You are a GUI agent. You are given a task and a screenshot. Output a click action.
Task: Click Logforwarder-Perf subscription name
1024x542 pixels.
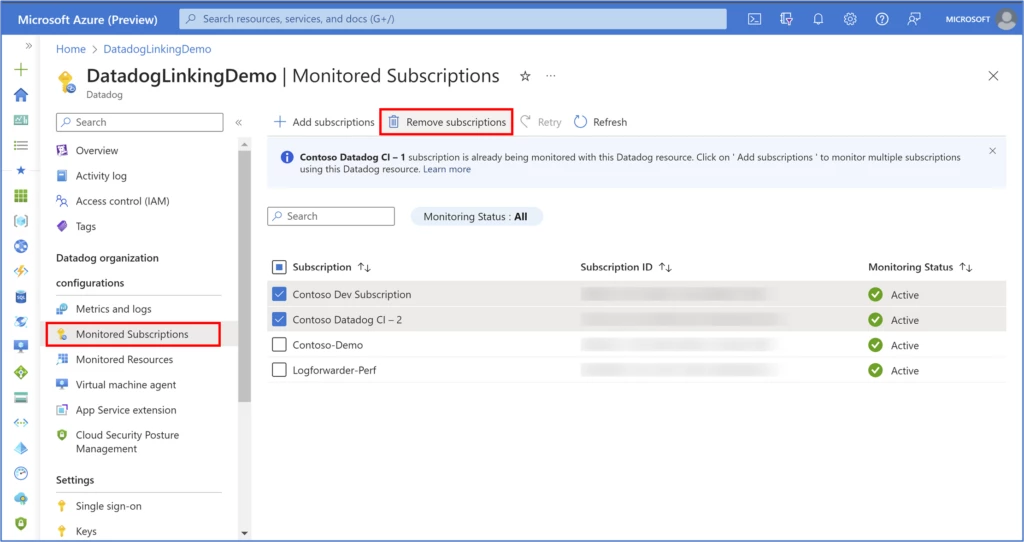(x=334, y=370)
